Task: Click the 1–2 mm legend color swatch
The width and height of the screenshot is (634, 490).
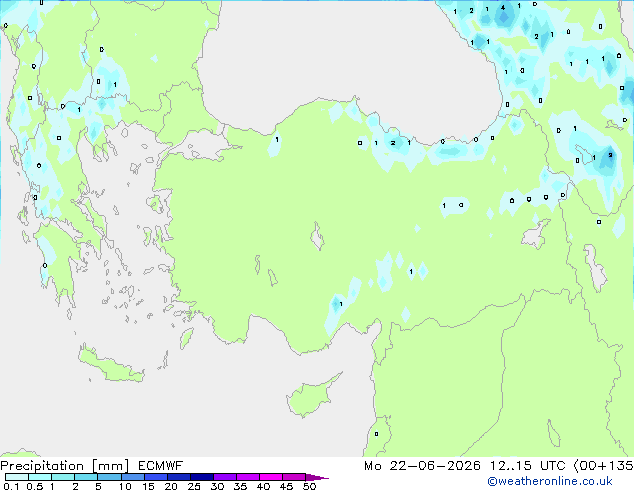Action: click(x=63, y=477)
